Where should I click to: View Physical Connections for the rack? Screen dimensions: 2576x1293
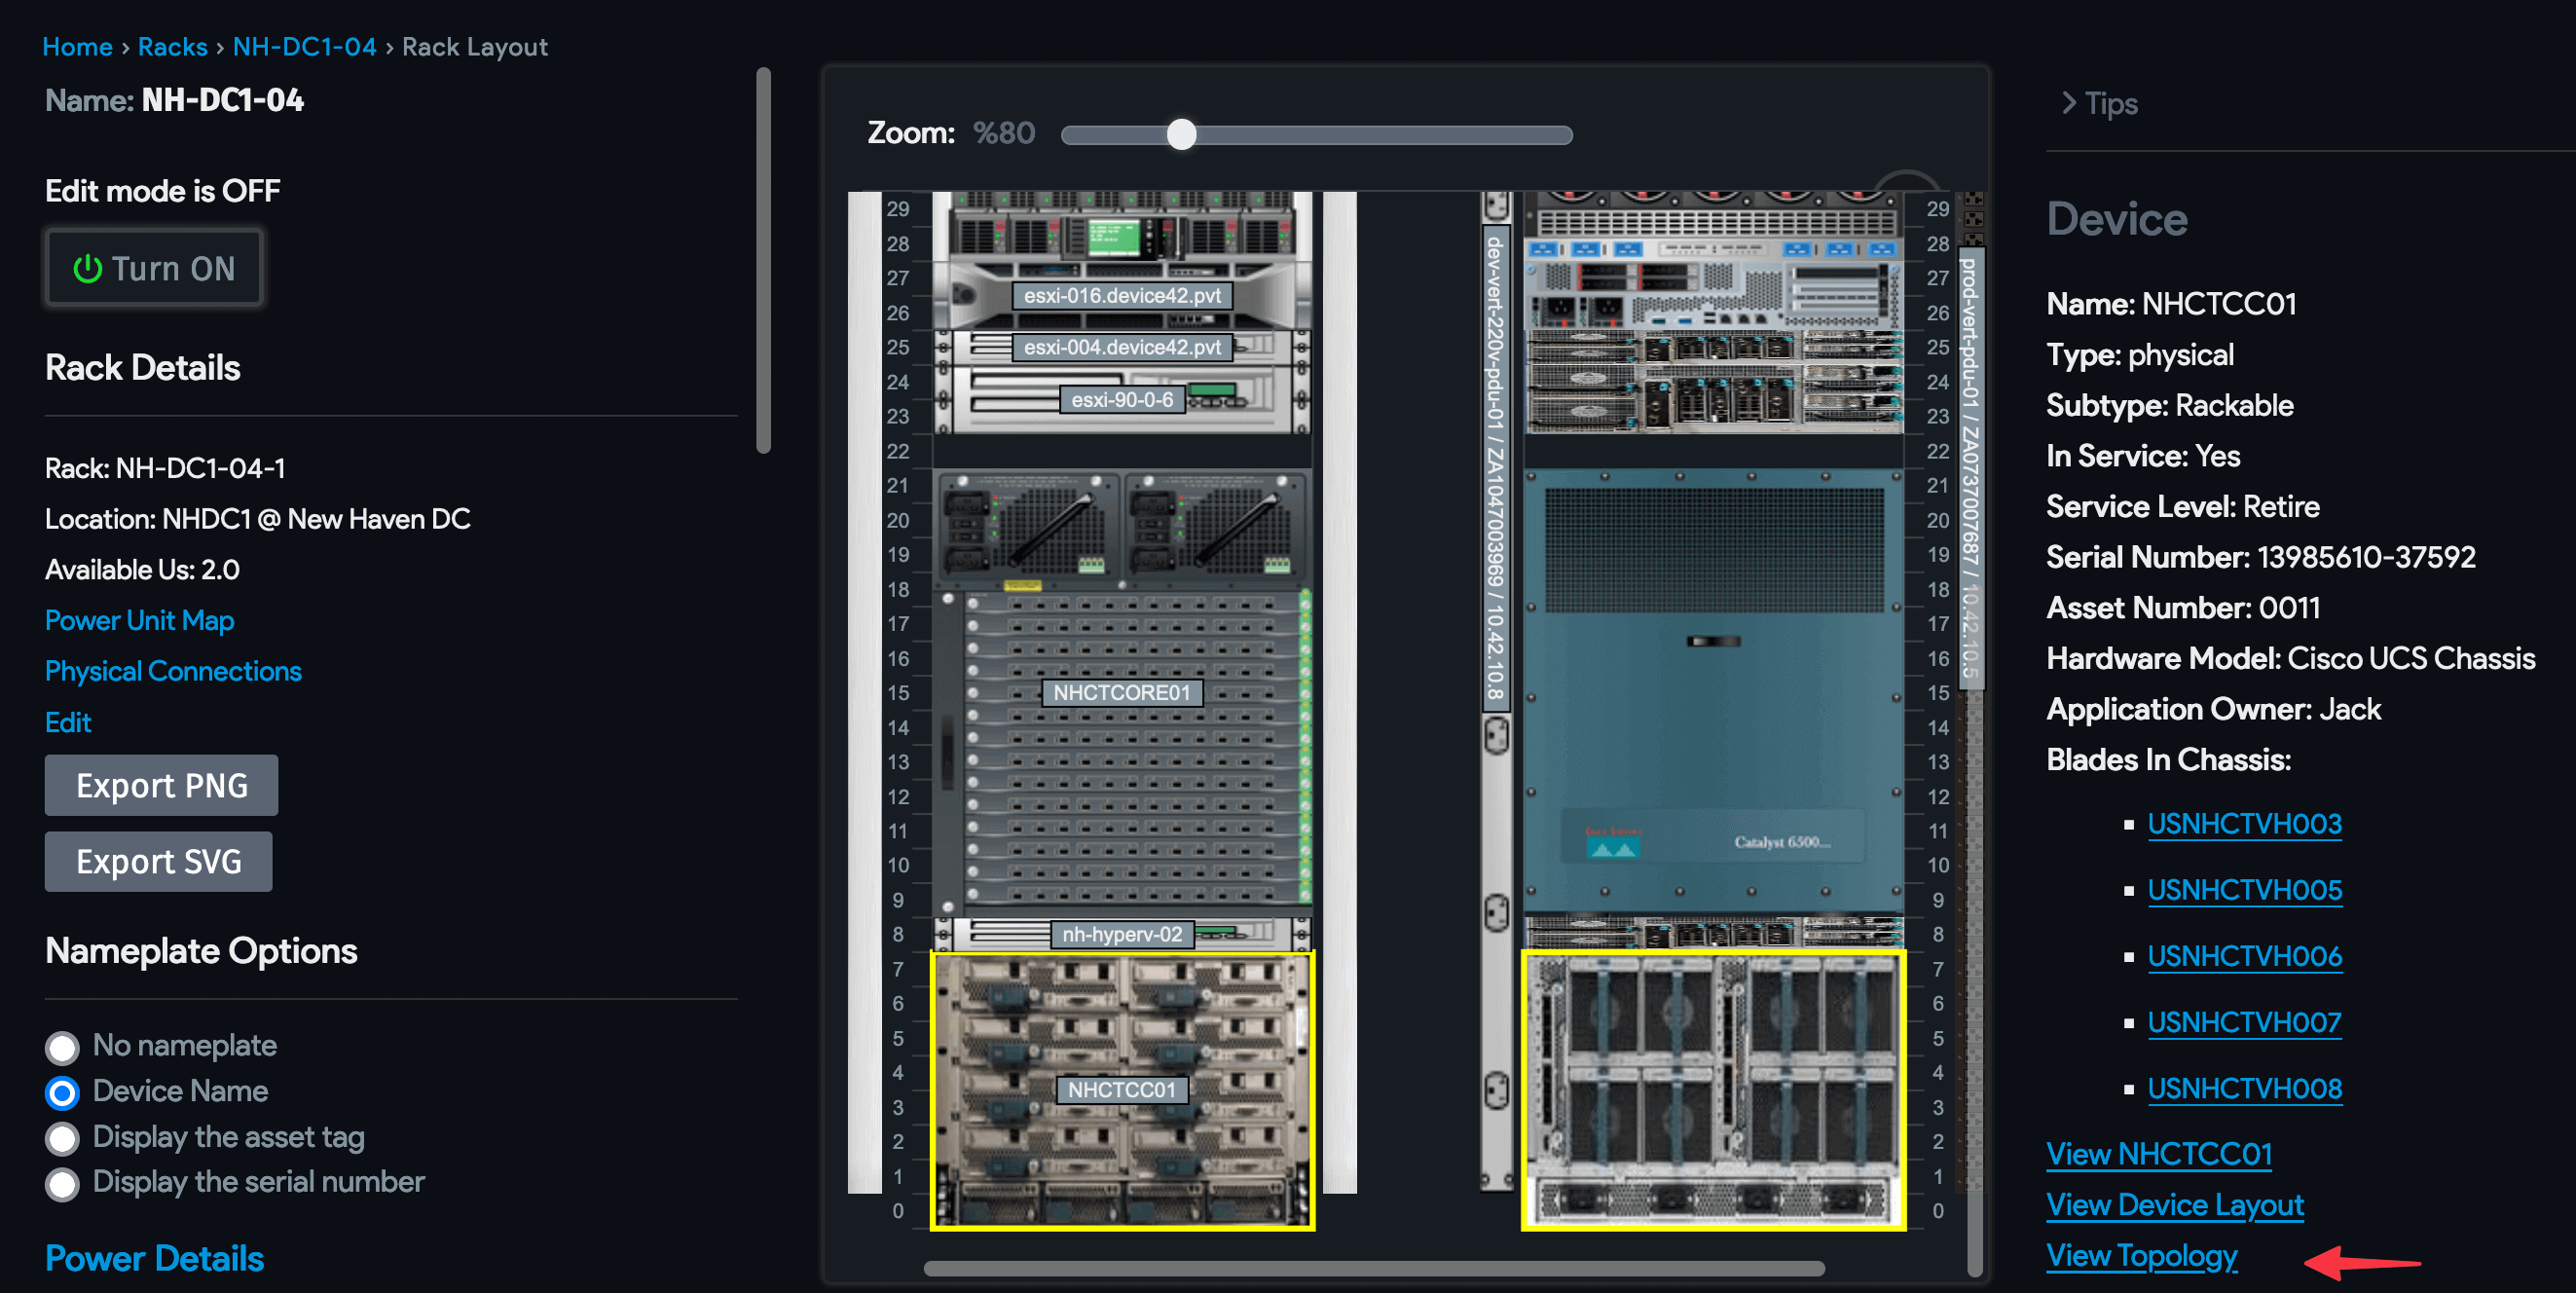[172, 671]
